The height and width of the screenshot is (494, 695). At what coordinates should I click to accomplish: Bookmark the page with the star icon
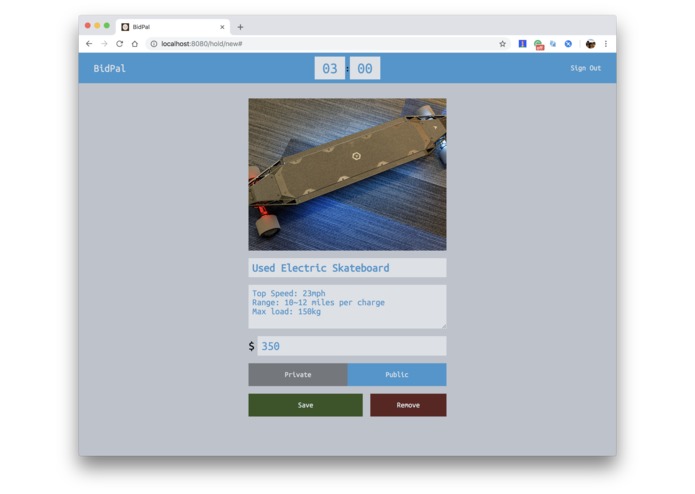pos(502,44)
